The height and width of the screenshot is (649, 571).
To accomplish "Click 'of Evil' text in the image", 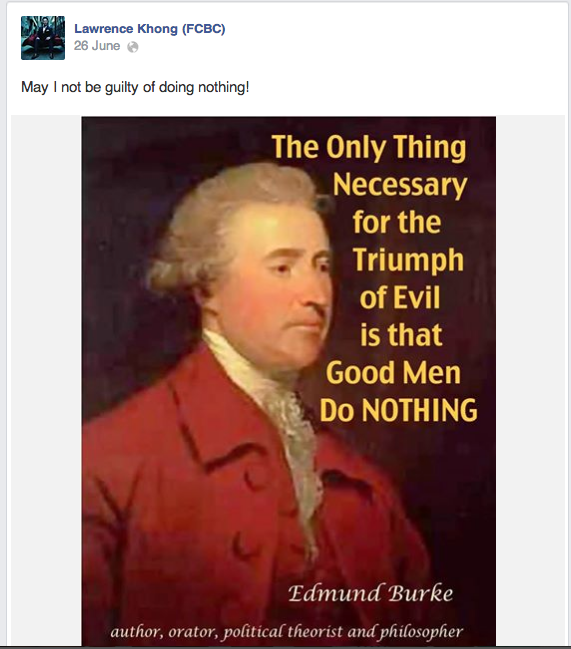I will pos(400,297).
